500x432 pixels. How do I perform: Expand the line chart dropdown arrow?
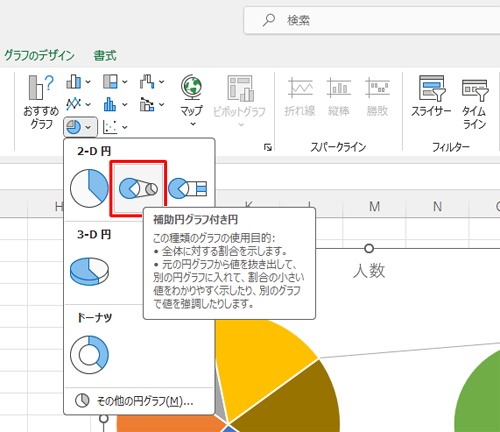coord(88,104)
